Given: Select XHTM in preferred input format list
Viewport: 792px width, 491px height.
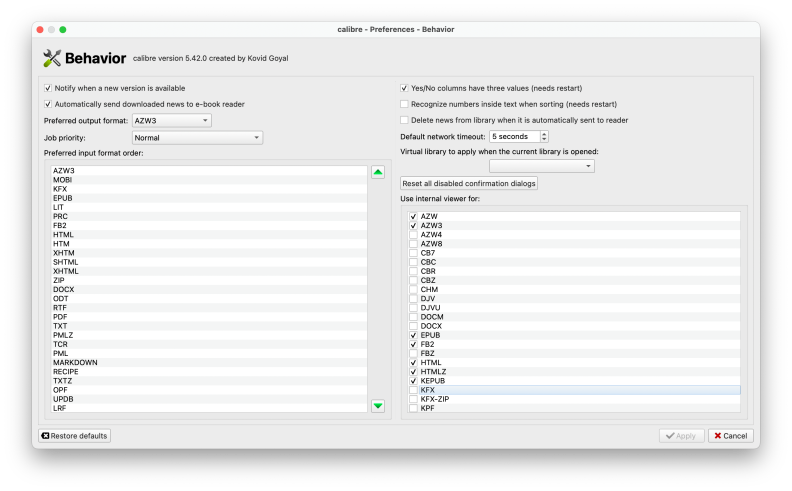Looking at the screenshot, I should tap(209, 253).
